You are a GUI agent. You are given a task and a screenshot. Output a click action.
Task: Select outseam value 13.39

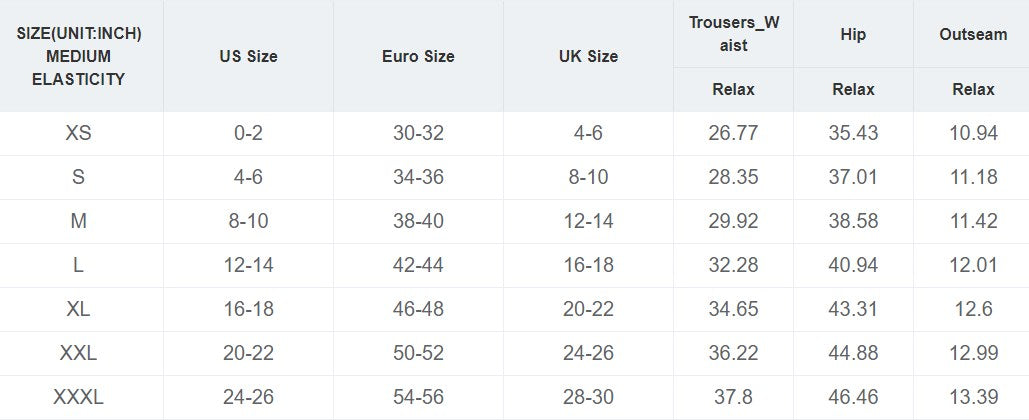pyautogui.click(x=973, y=397)
